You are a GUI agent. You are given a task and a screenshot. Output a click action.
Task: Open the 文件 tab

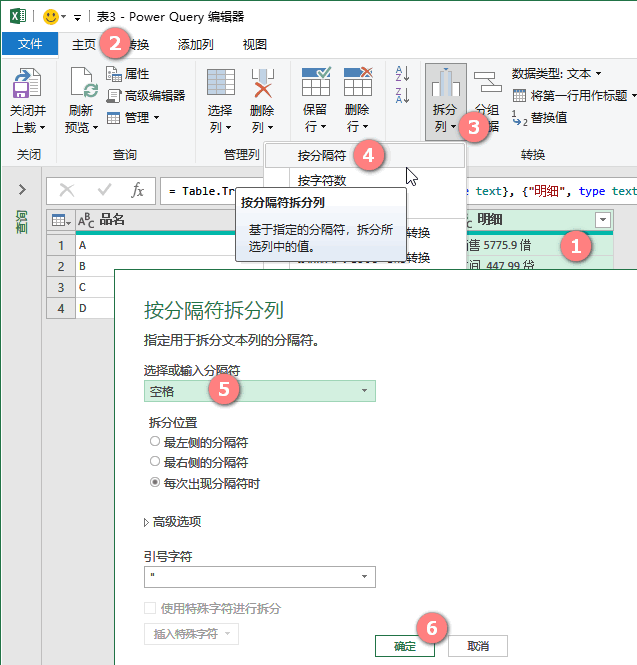tap(30, 44)
